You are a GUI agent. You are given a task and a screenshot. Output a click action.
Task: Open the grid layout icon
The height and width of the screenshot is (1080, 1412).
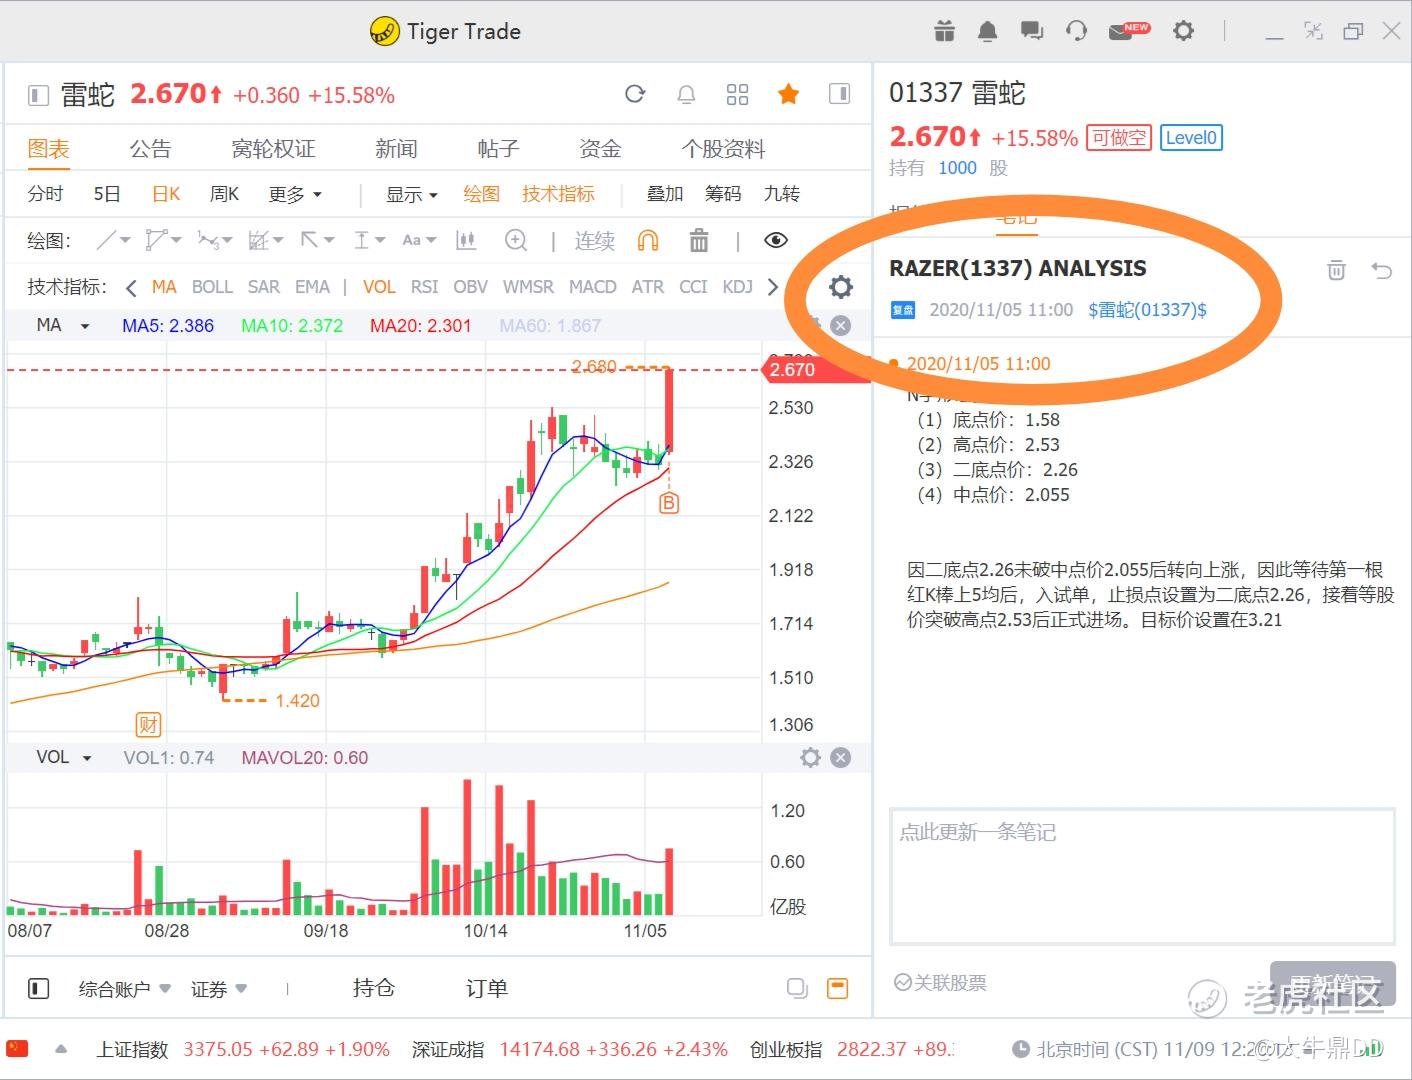[737, 94]
